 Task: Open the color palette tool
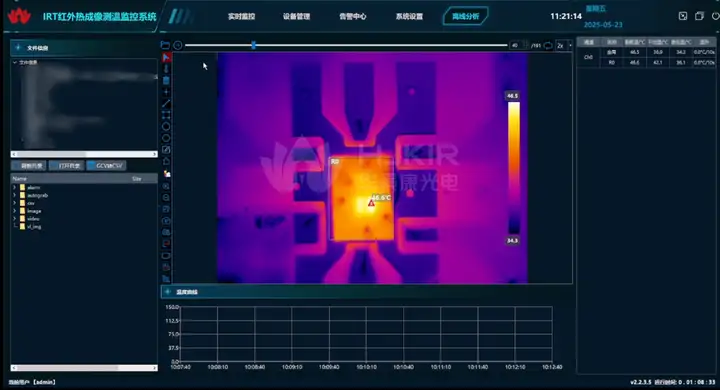pos(167,174)
